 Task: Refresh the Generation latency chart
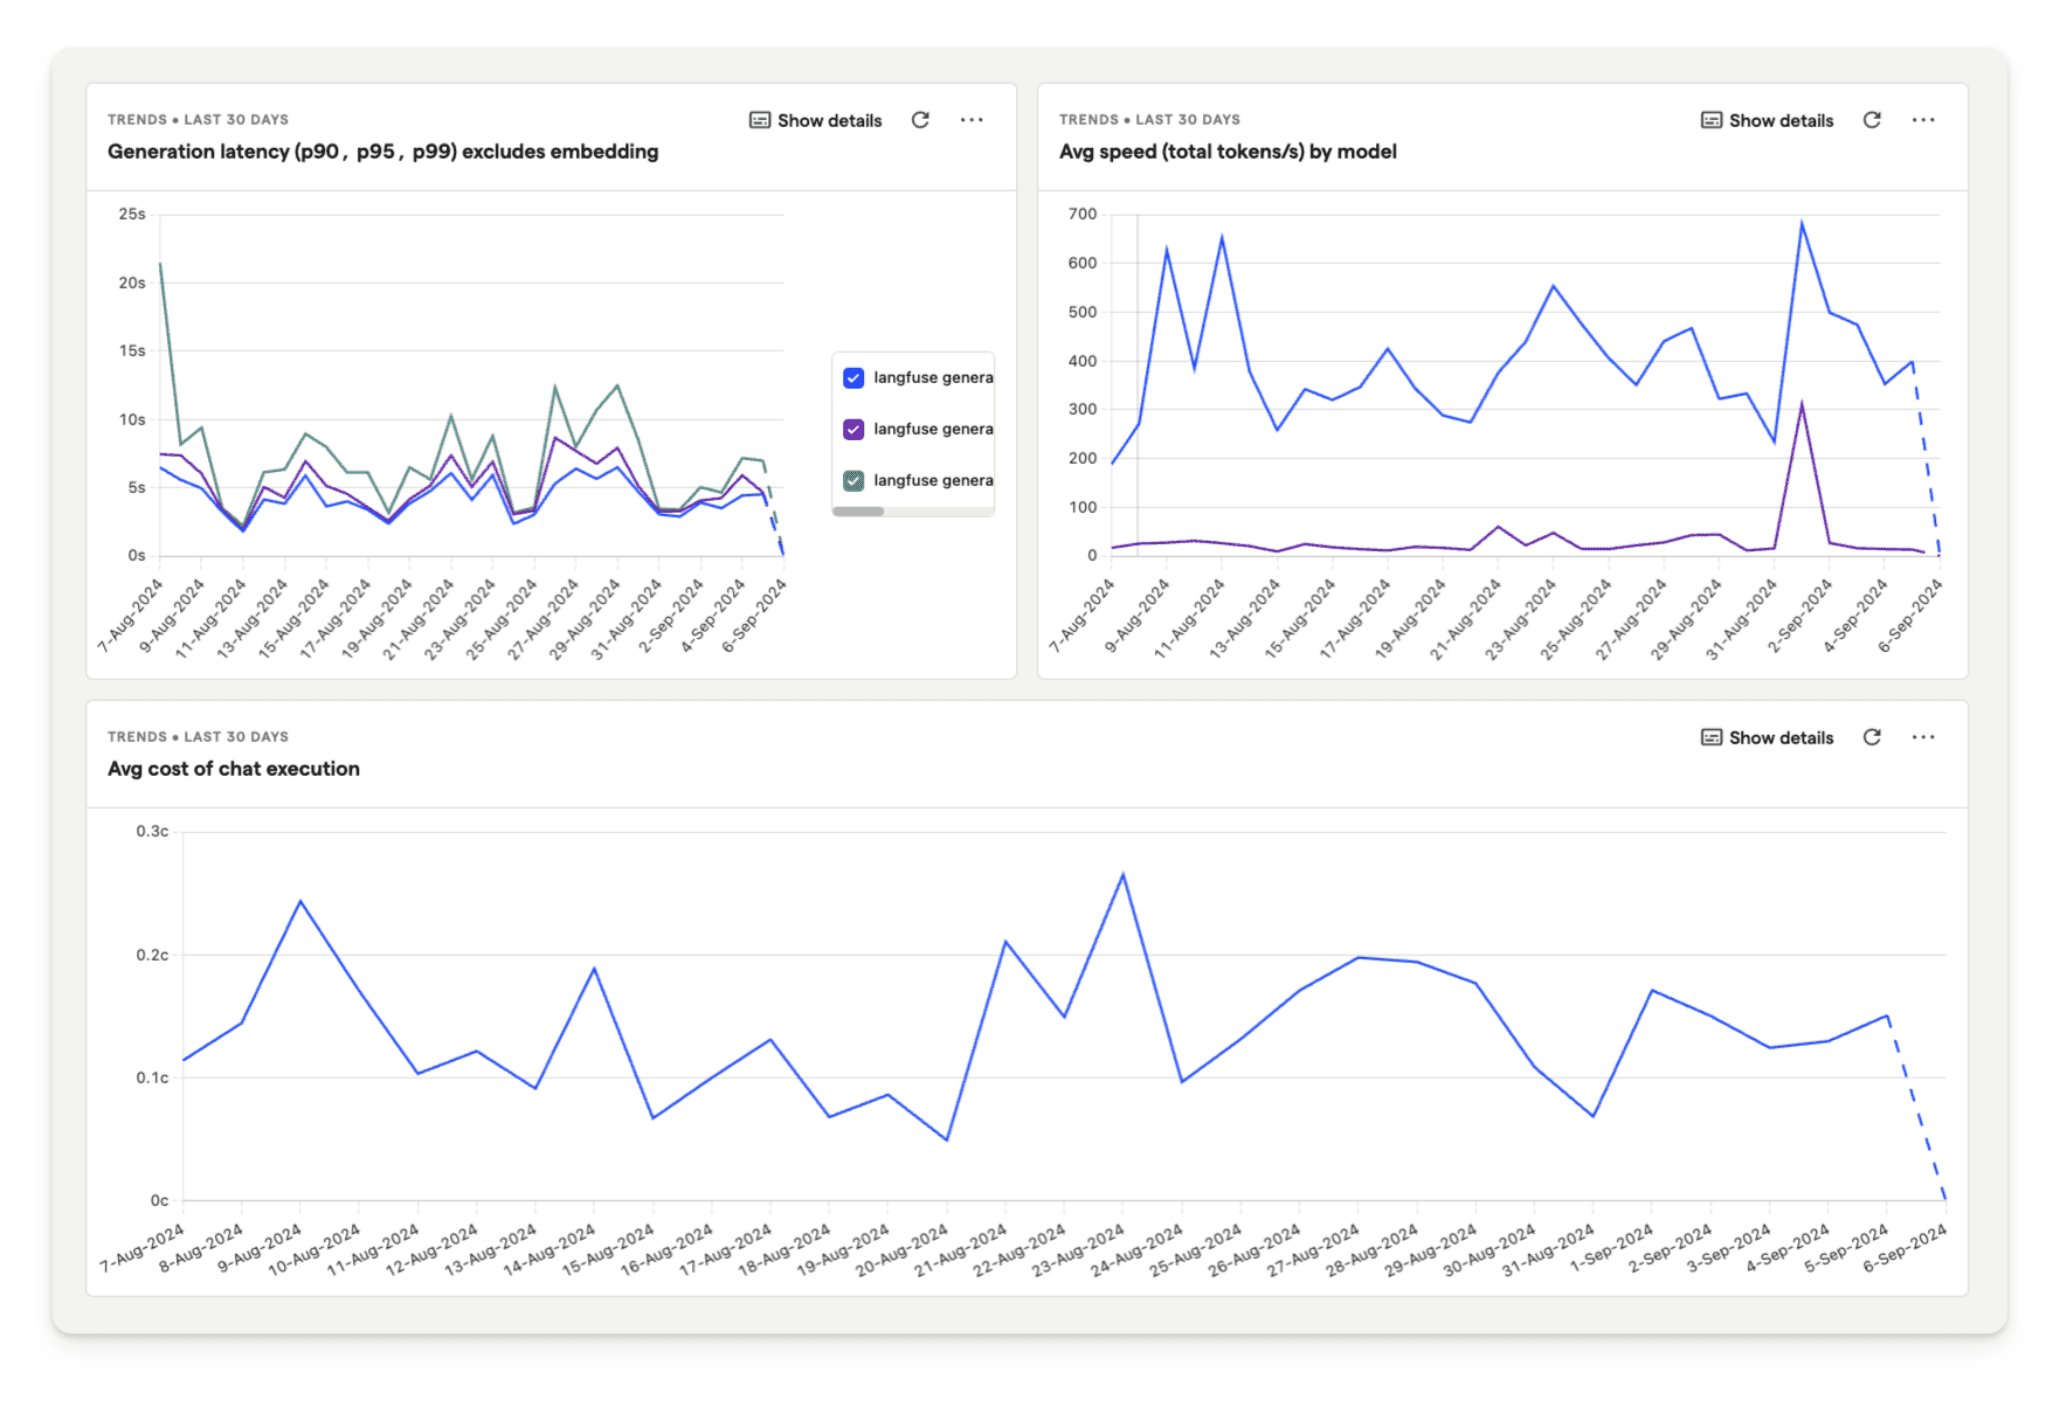coord(921,119)
